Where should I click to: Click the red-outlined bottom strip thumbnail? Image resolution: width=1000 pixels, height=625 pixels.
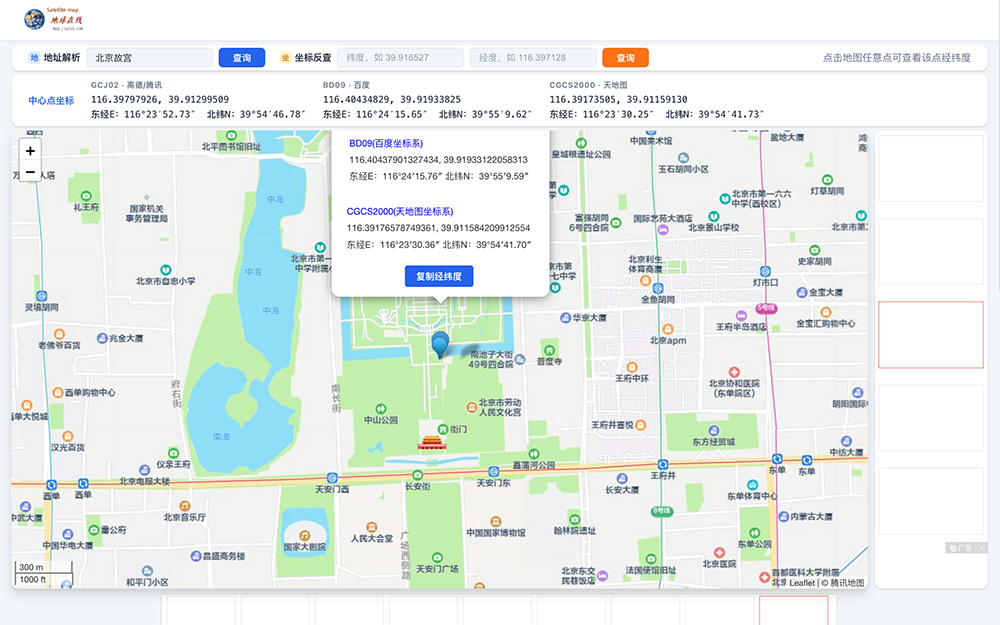793,611
